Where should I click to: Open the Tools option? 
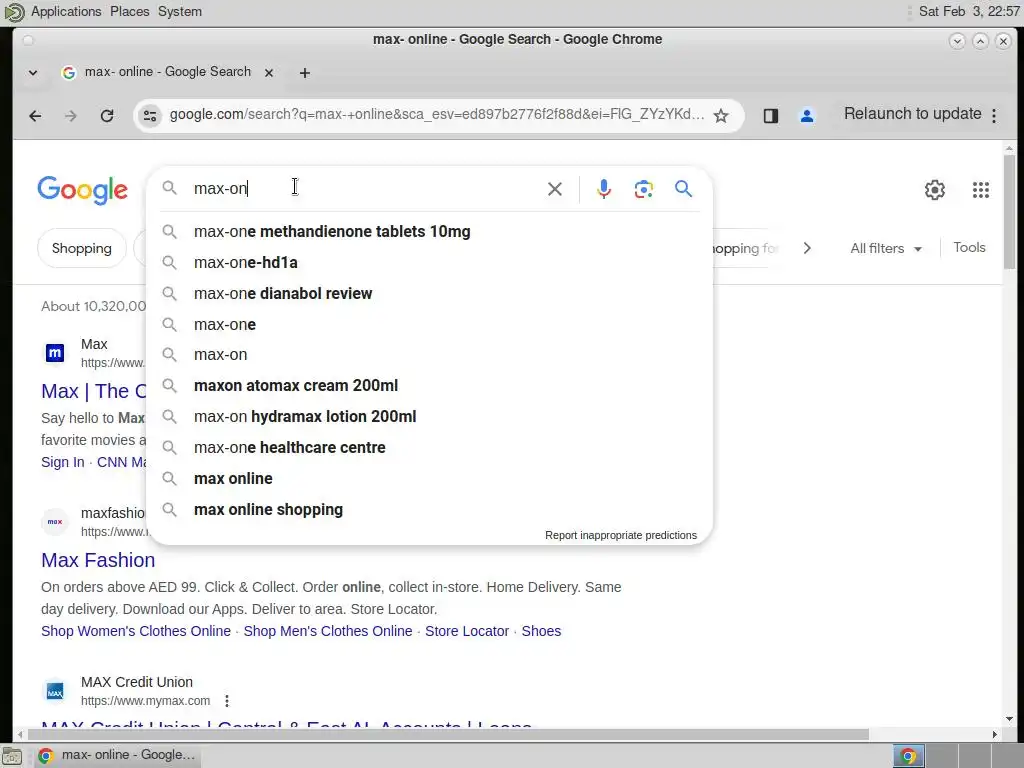(969, 248)
